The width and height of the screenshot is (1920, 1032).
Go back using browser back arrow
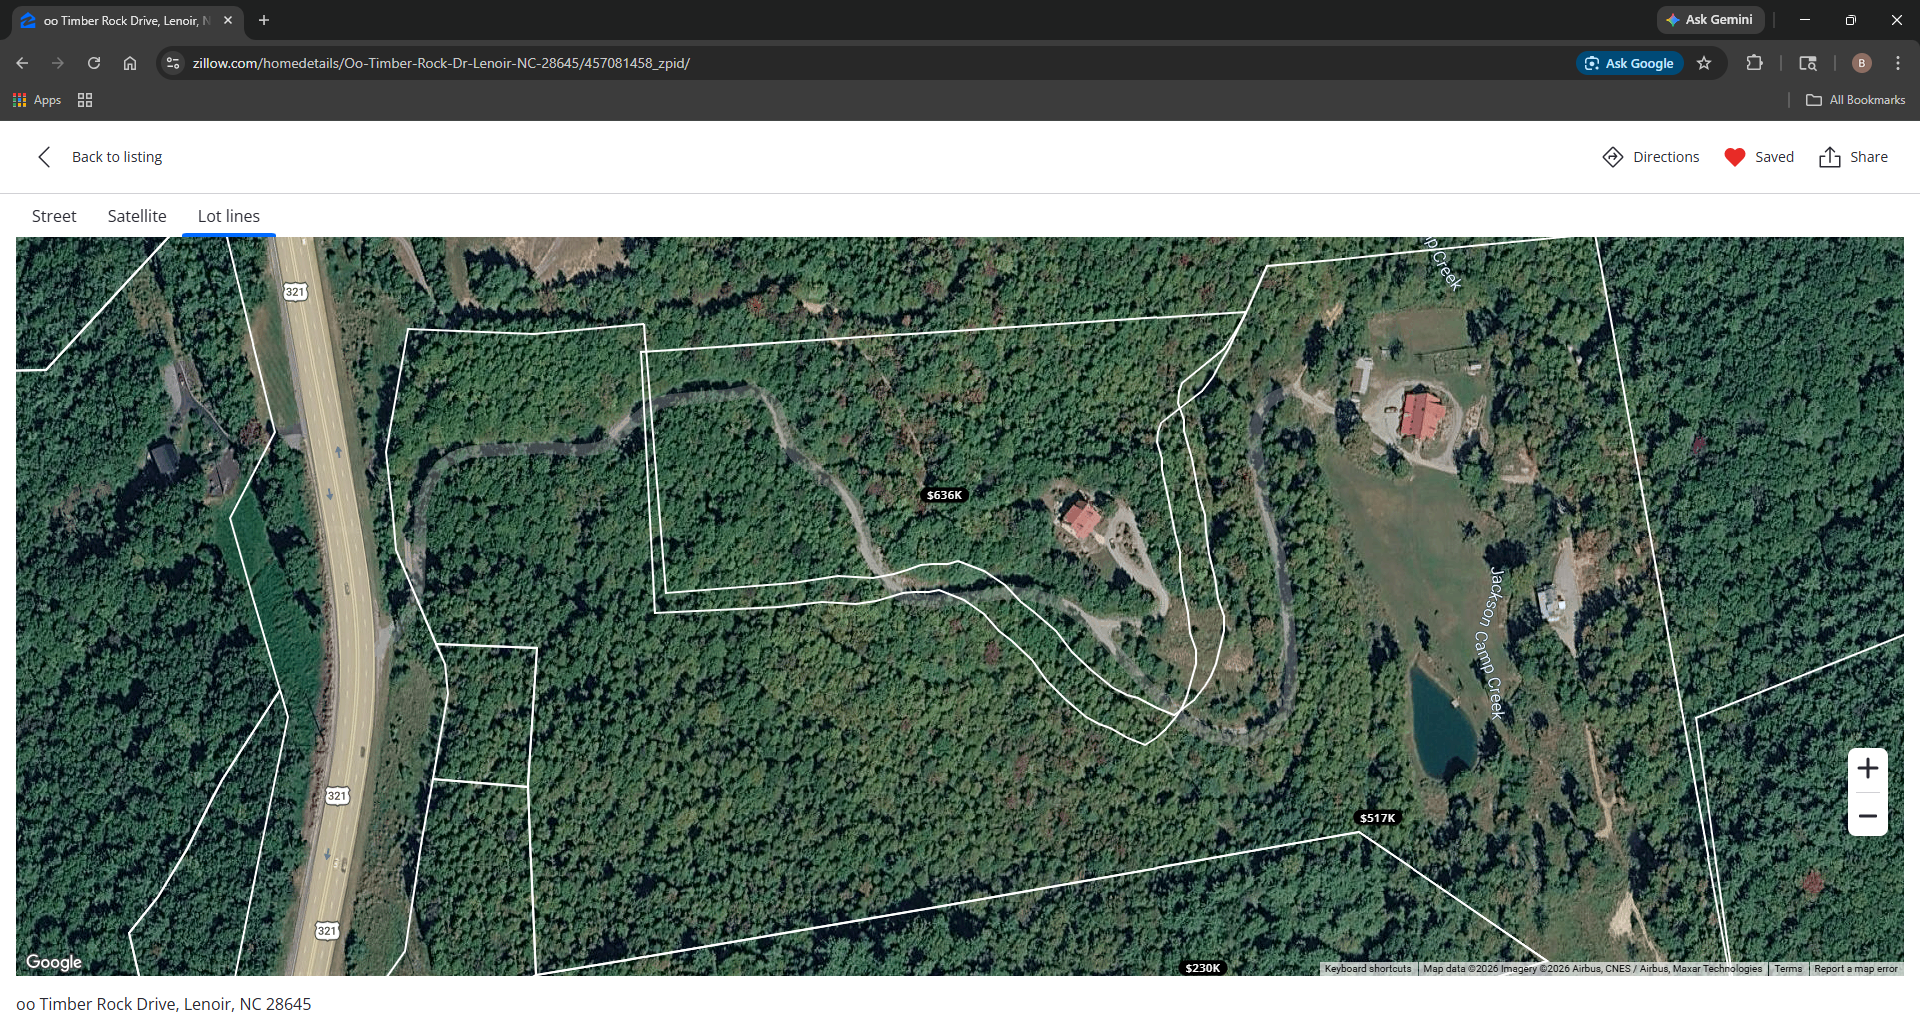click(x=22, y=63)
